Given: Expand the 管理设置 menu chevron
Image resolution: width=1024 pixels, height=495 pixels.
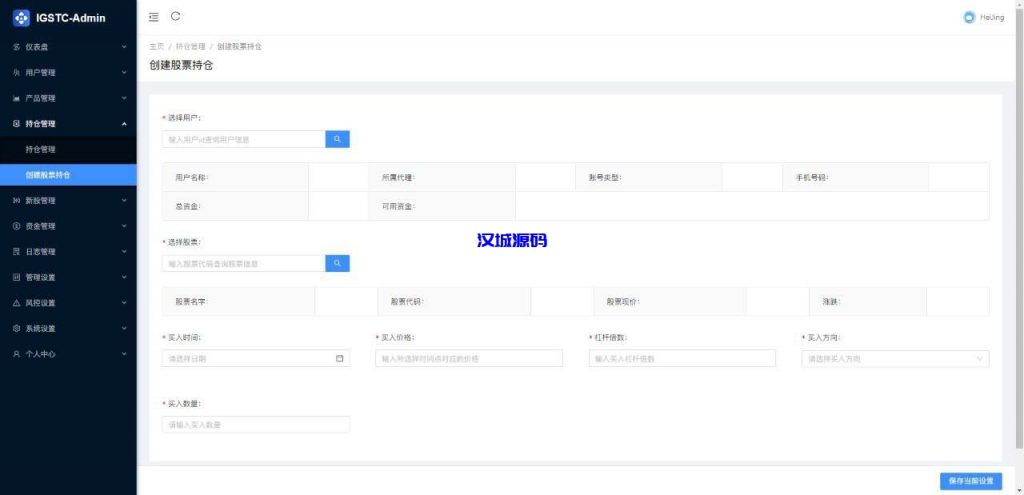Looking at the screenshot, I should point(124,277).
